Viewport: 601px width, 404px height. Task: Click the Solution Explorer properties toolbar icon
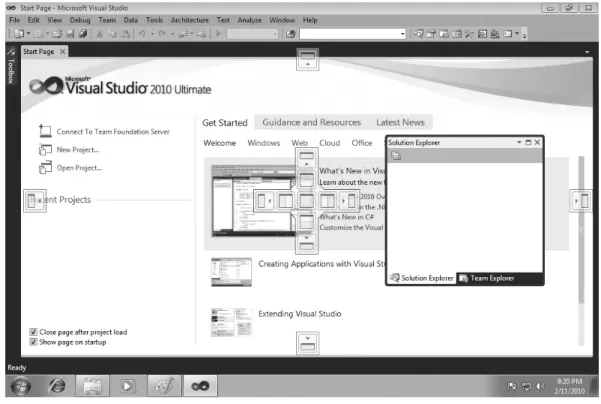pos(396,156)
